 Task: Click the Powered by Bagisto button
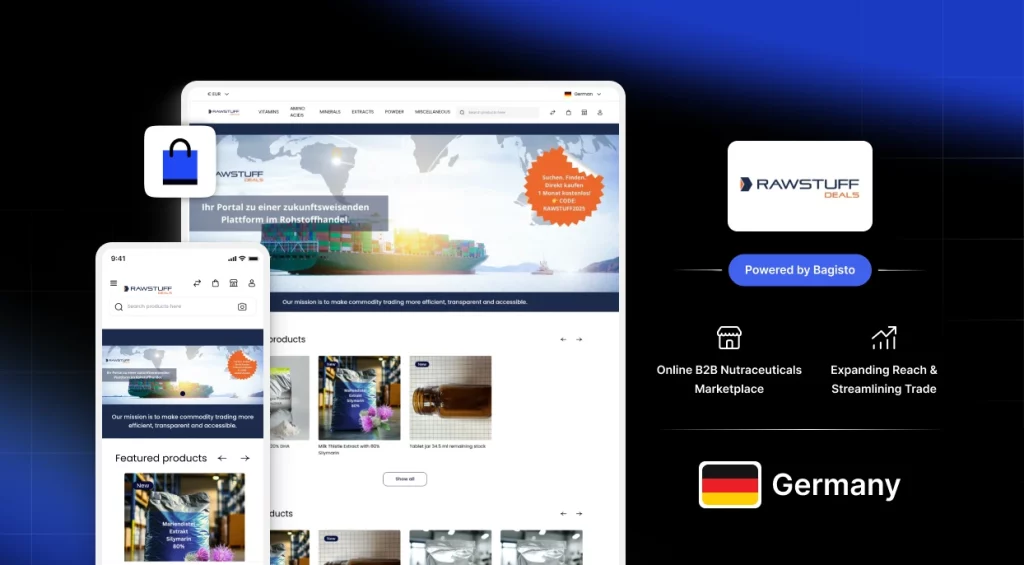click(800, 270)
